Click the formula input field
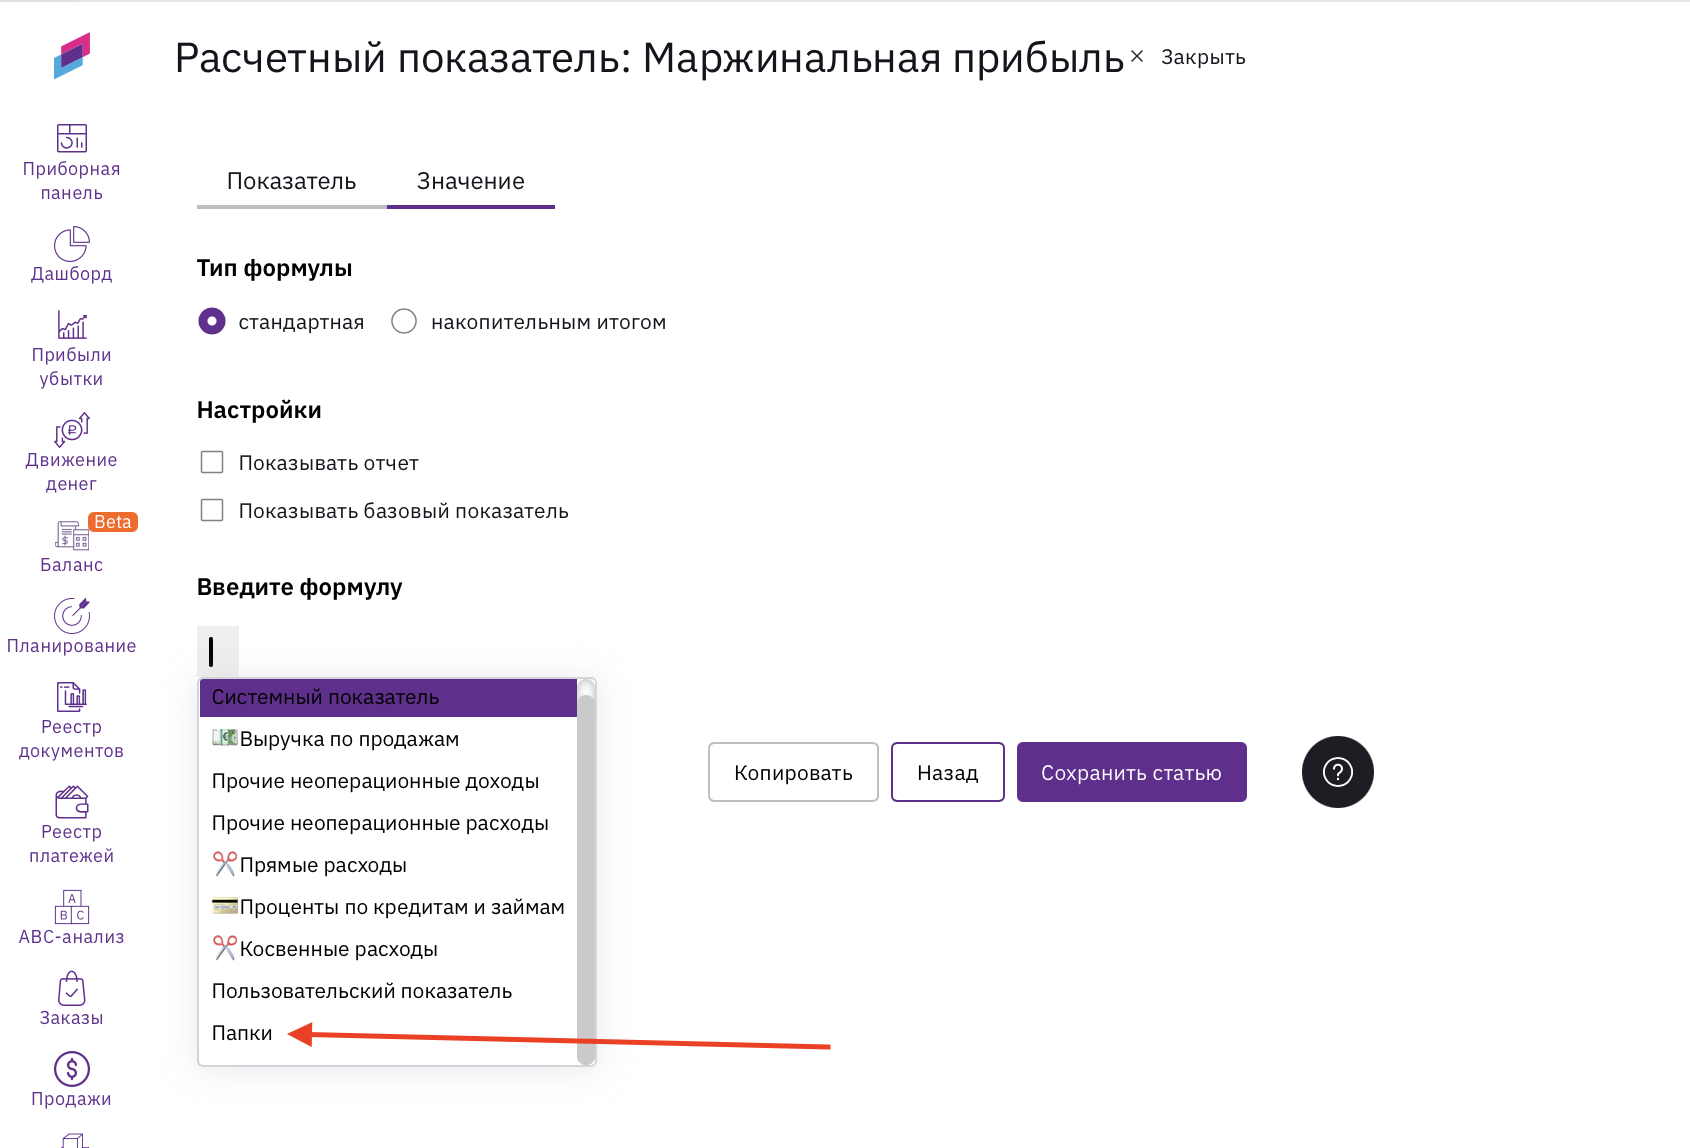Screen dimensions: 1690x1148 (x=218, y=651)
